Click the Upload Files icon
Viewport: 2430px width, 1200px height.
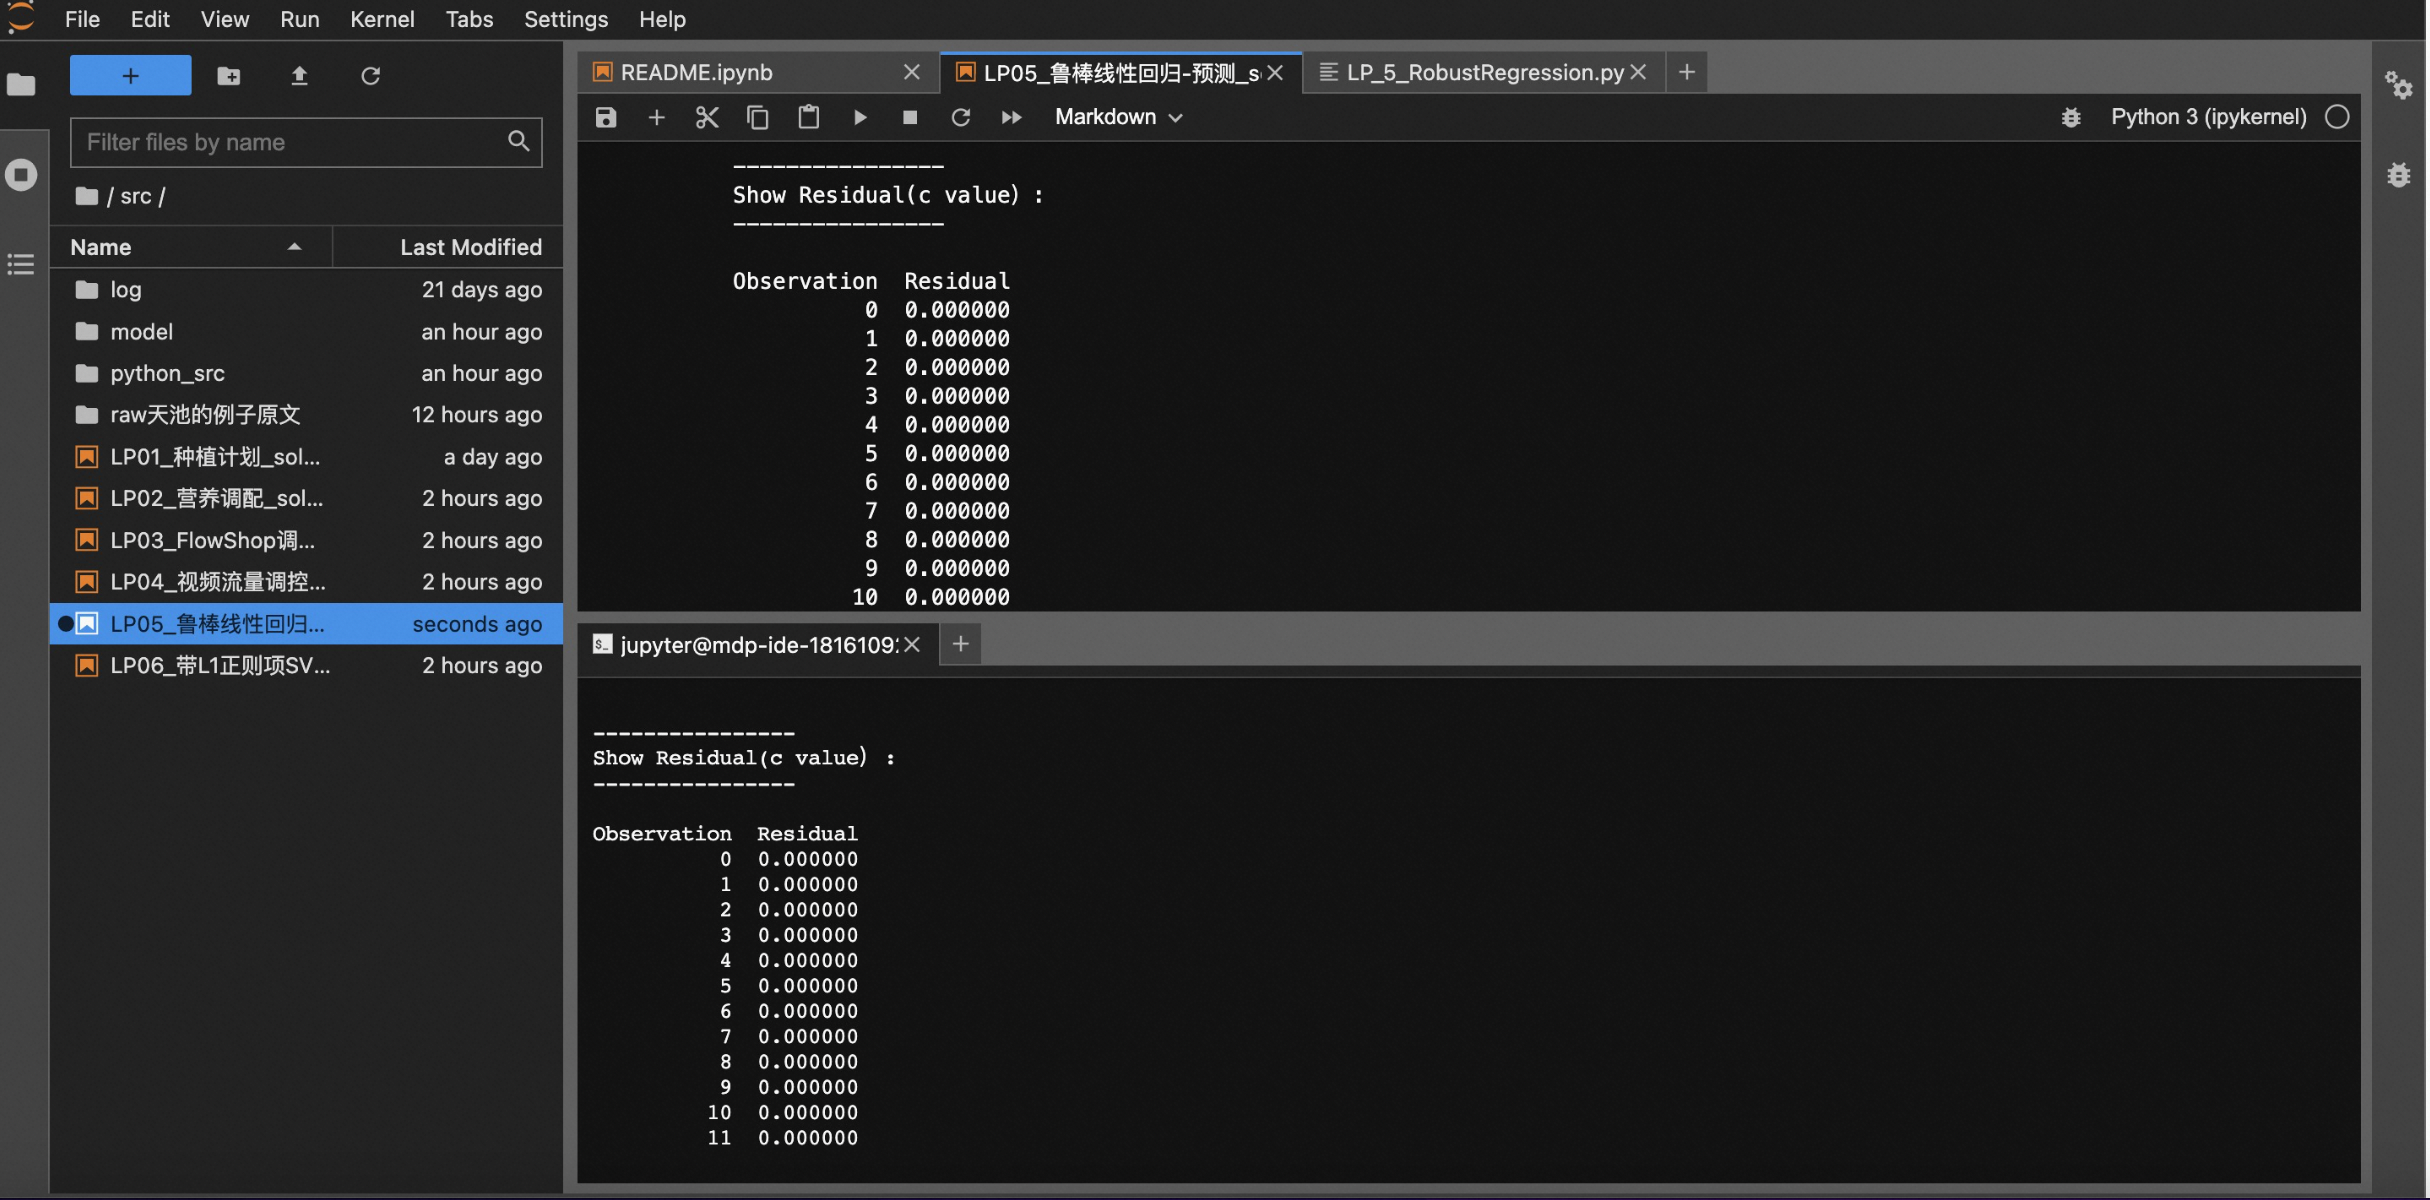tap(299, 75)
